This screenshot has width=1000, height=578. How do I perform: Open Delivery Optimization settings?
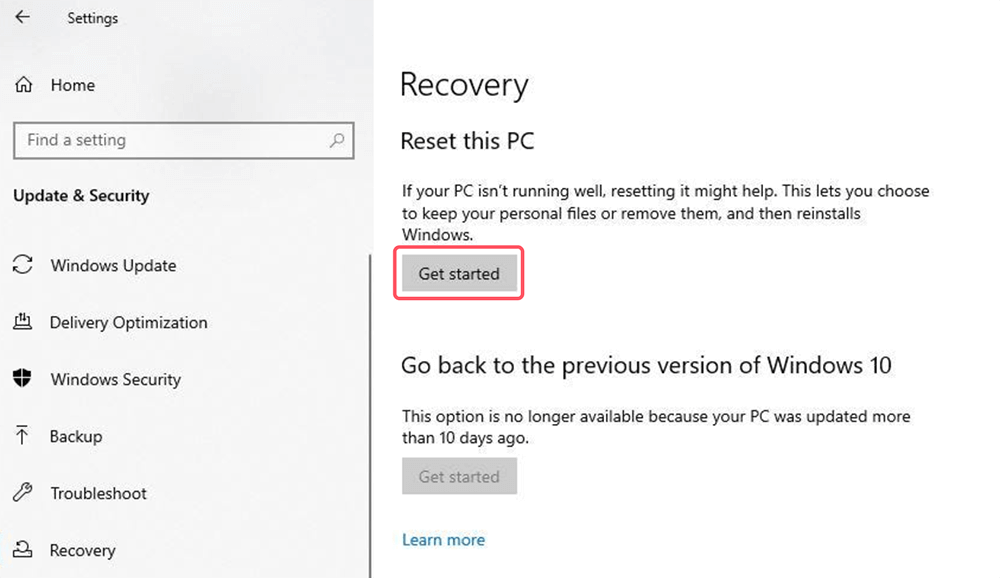tap(128, 322)
